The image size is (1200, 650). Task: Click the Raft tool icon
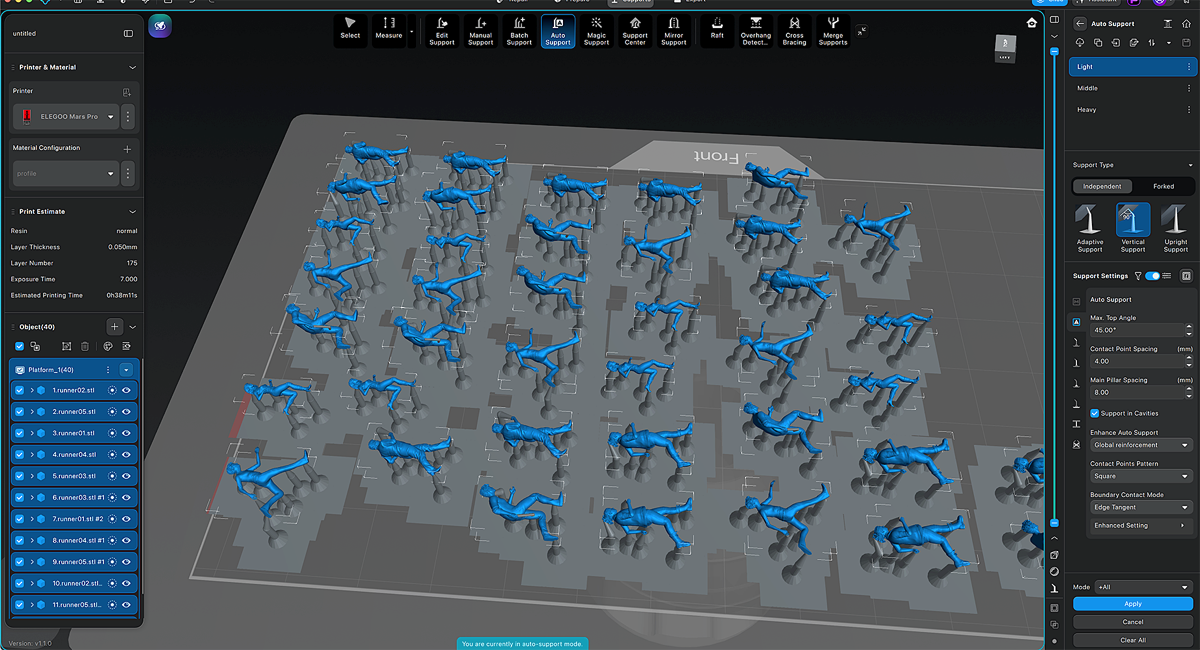coord(717,30)
